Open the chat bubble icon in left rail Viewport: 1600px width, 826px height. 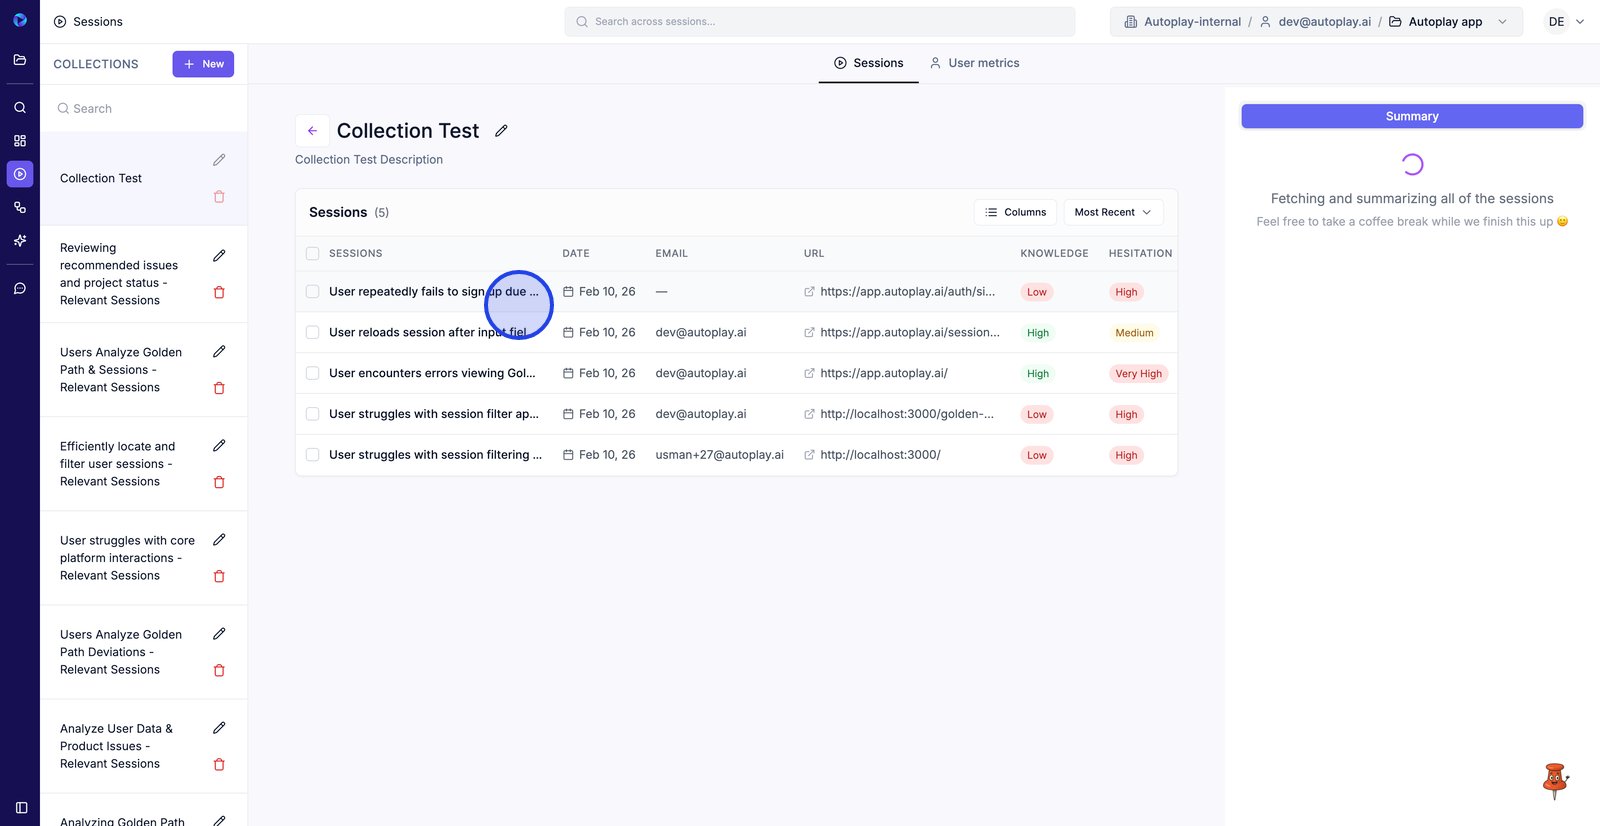tap(20, 288)
